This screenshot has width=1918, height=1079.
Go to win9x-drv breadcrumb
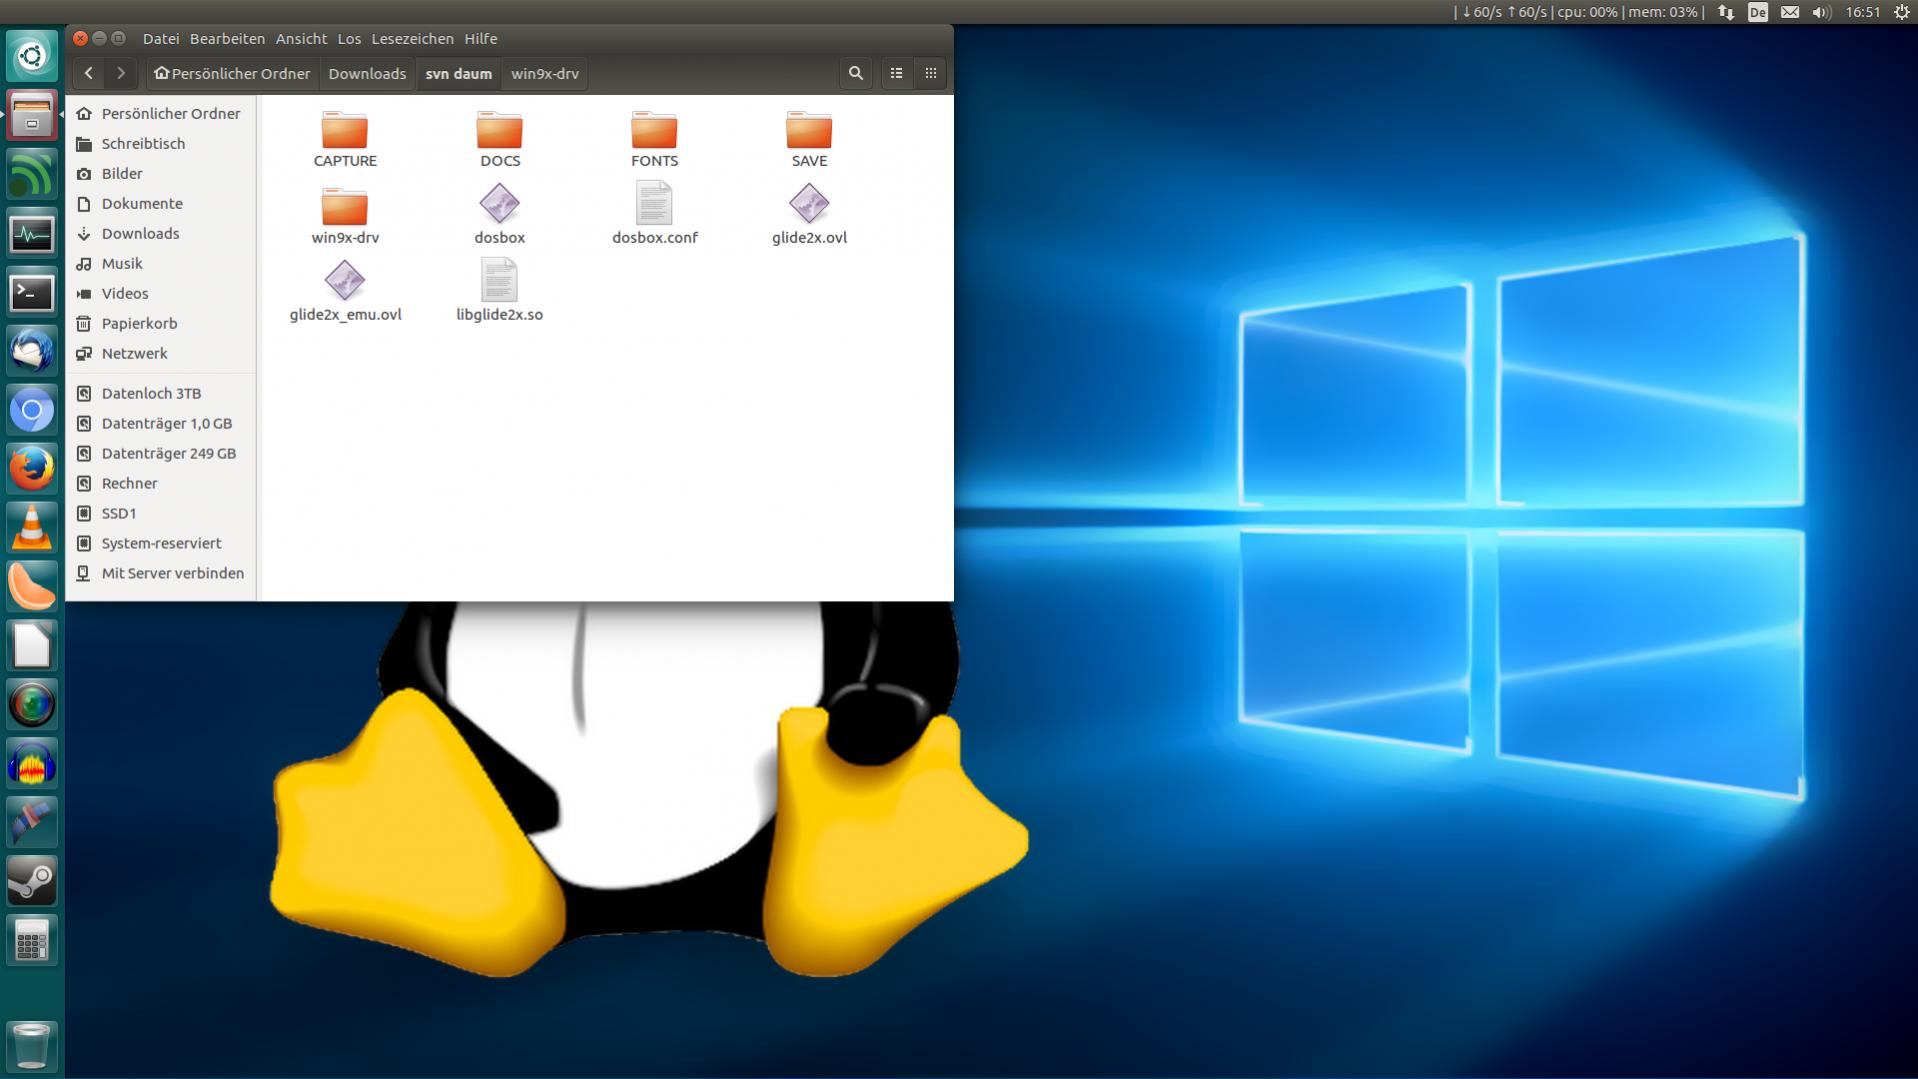(545, 73)
